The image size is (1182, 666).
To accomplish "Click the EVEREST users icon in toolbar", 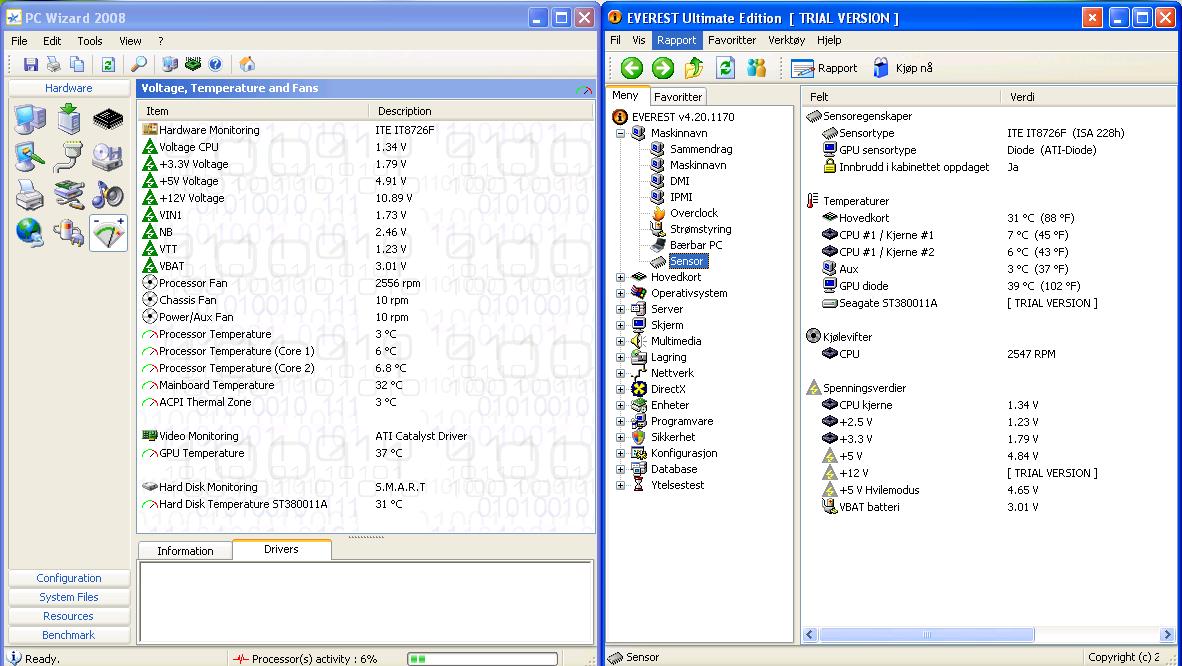I will point(756,68).
